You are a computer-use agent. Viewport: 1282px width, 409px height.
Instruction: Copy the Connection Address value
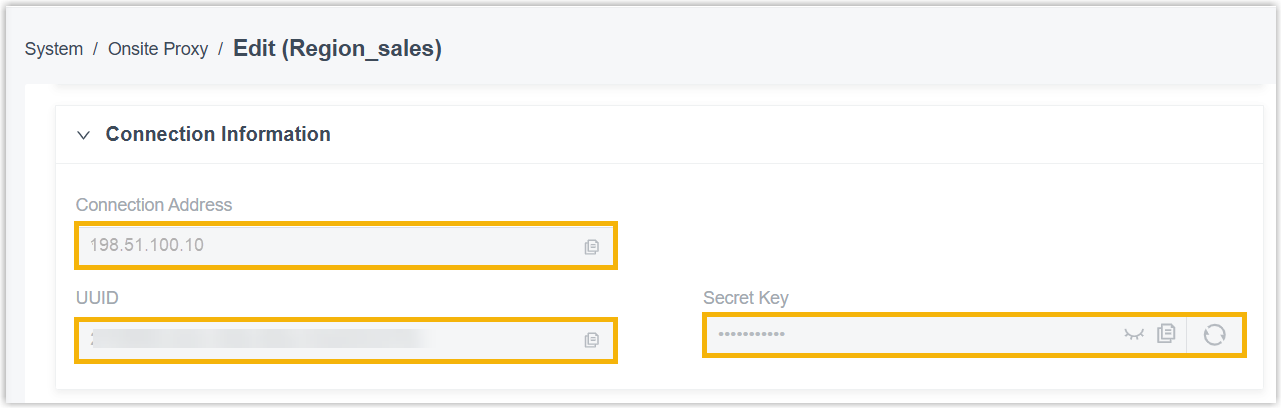(x=592, y=246)
